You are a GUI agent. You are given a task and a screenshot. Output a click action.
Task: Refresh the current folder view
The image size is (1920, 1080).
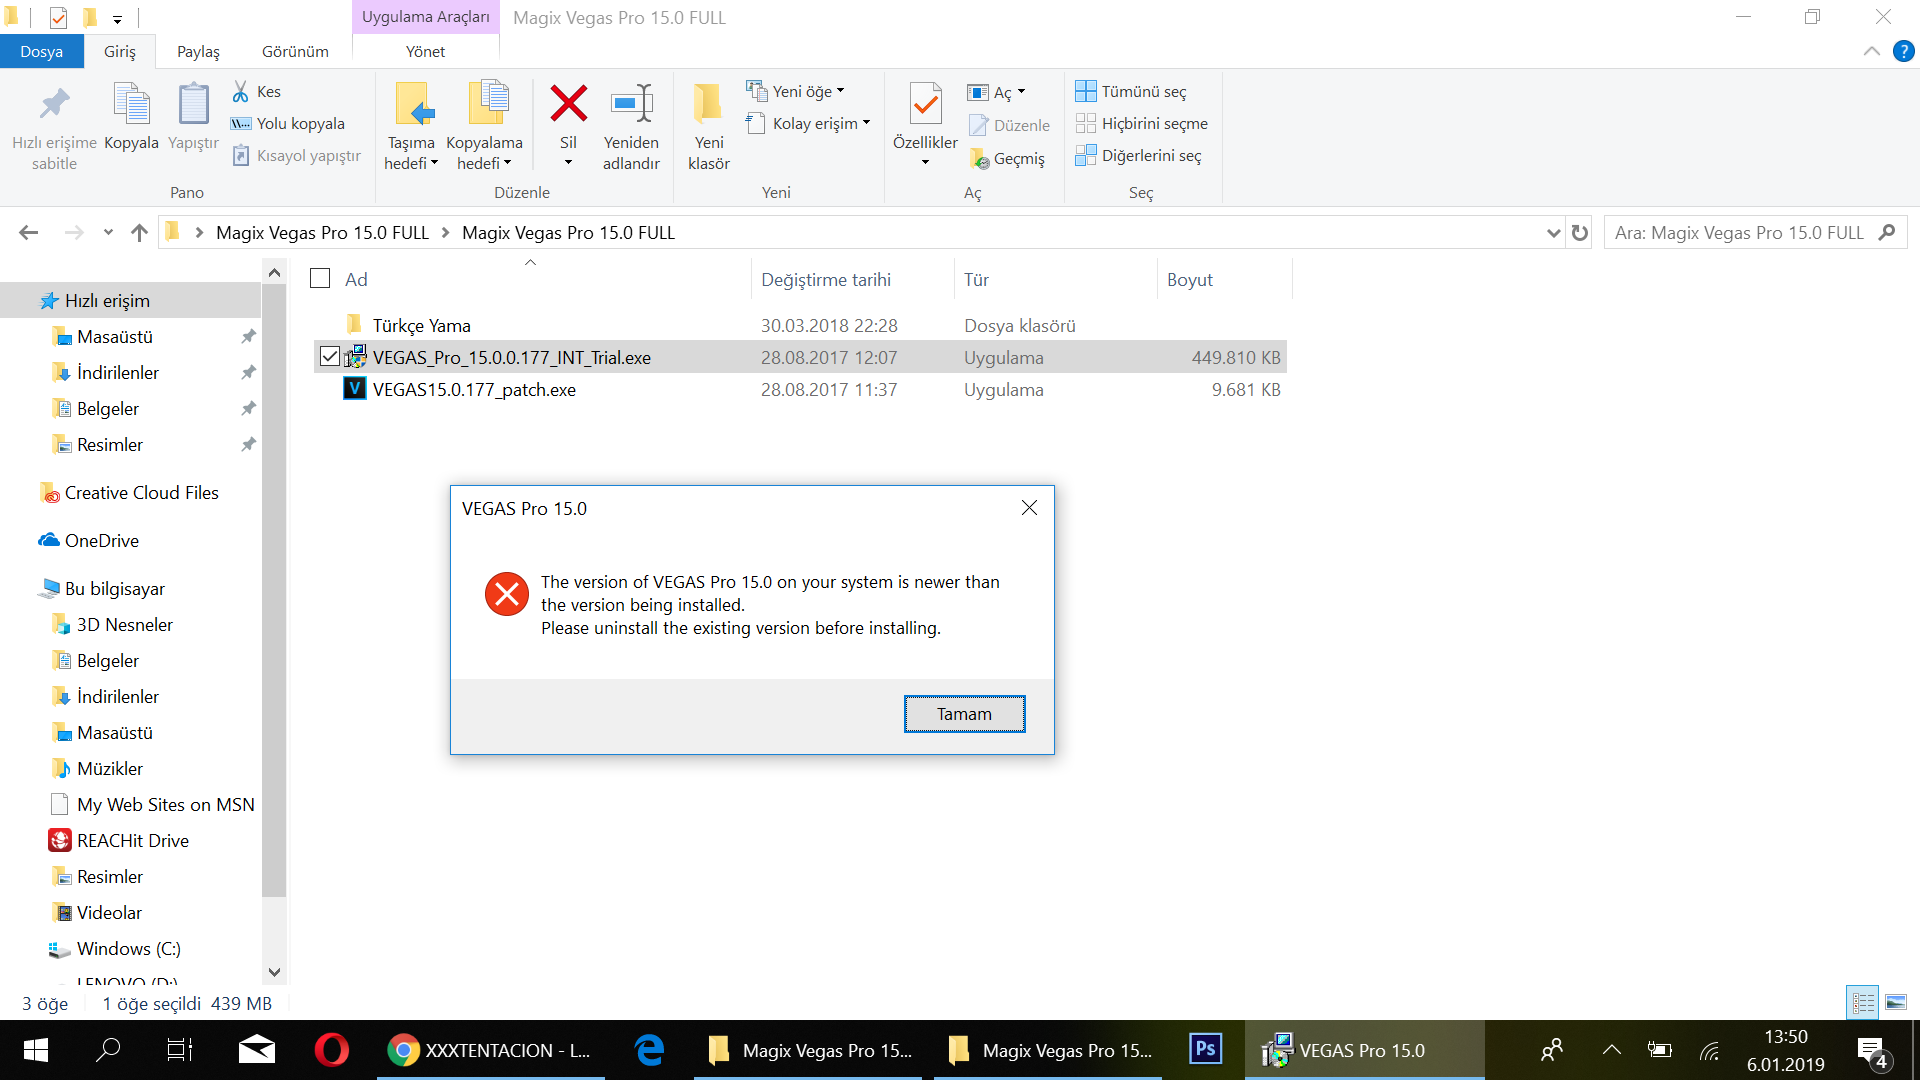coord(1580,233)
